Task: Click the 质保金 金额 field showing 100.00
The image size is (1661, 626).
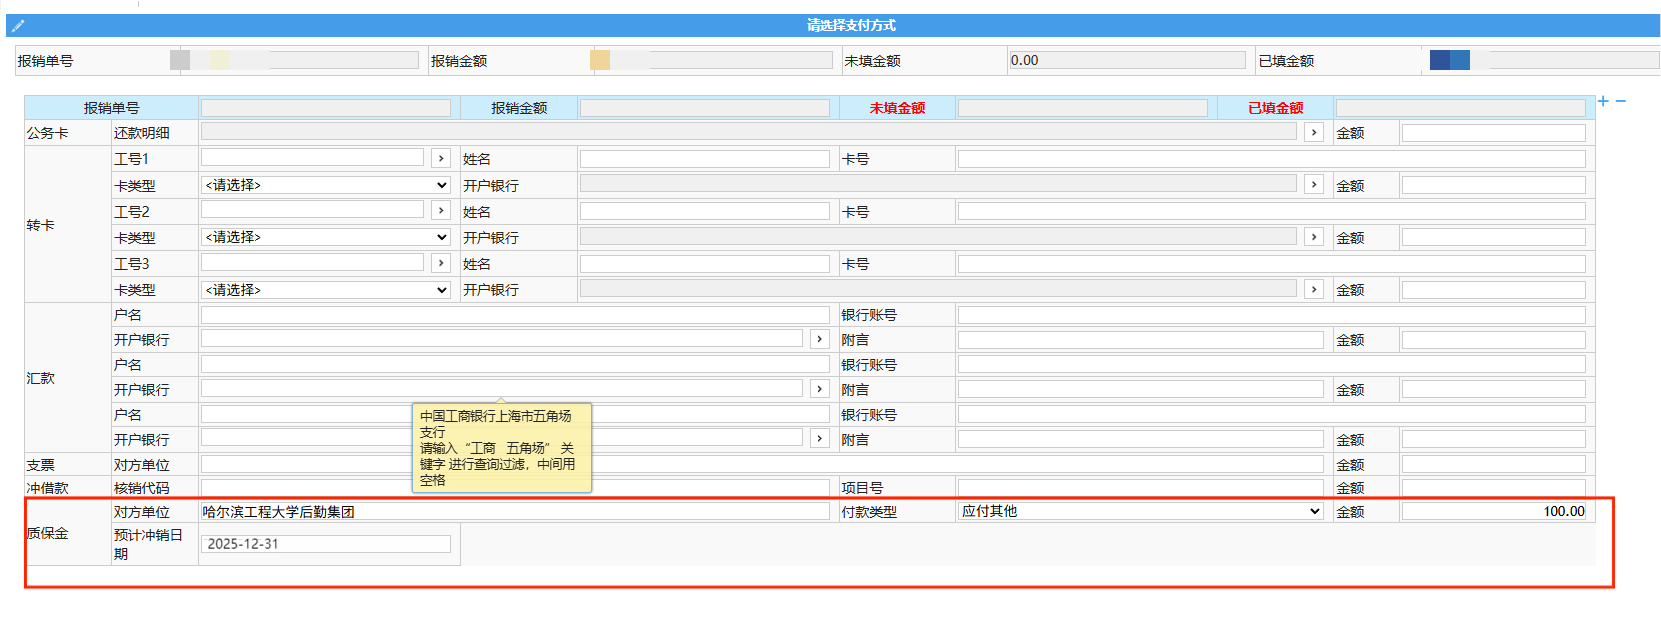Action: (1493, 511)
